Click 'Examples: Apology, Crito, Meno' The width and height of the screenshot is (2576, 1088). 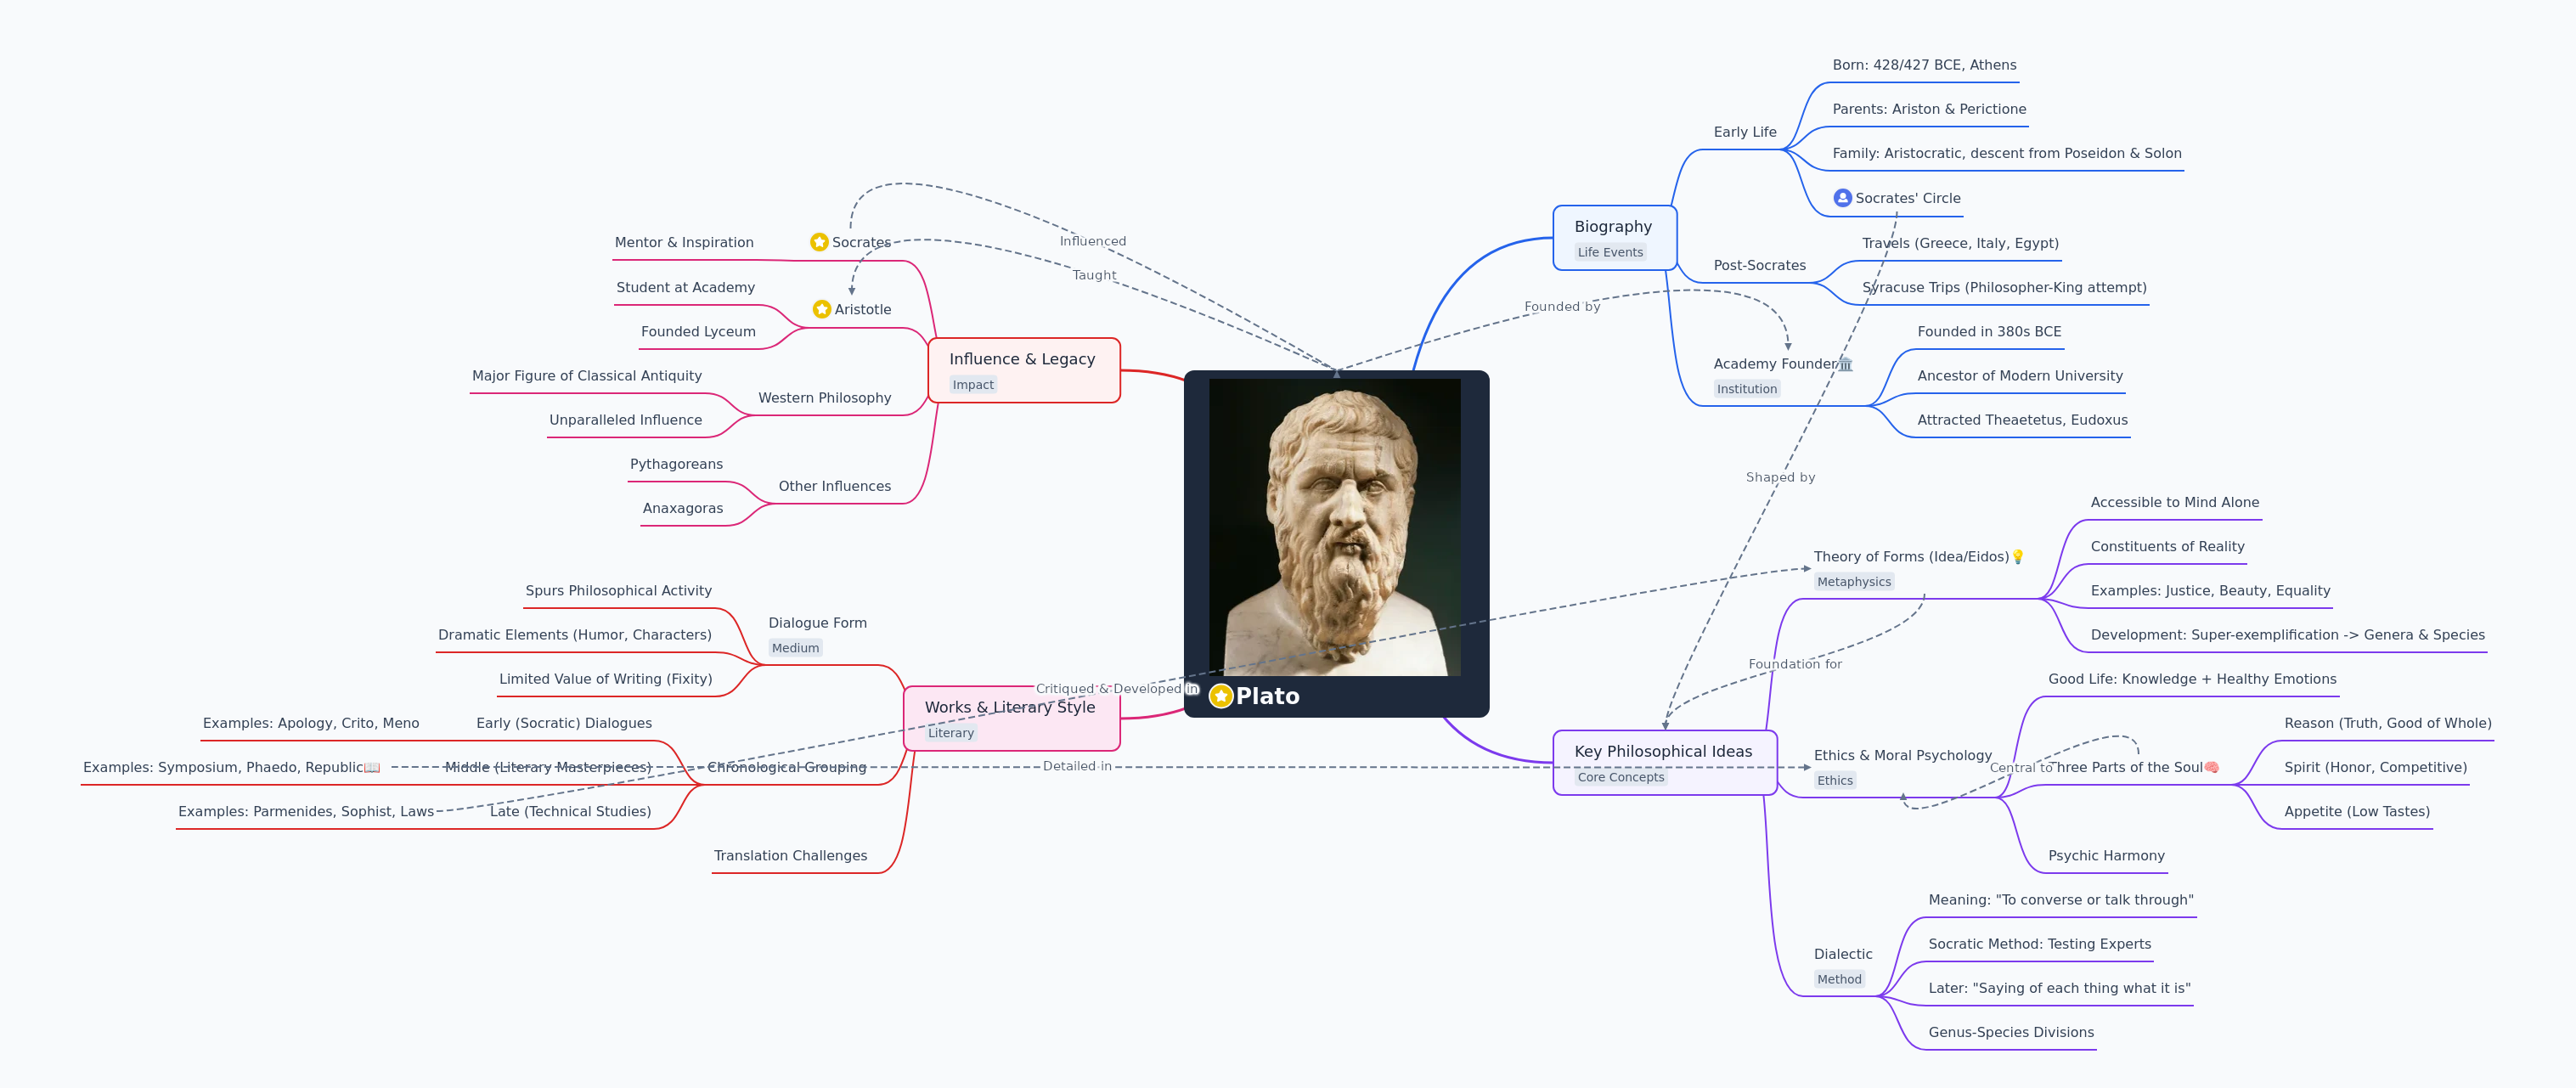click(311, 723)
